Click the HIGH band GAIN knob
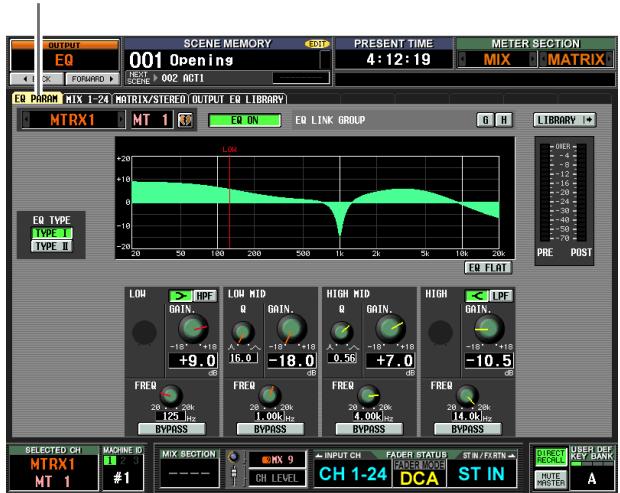The height and width of the screenshot is (493, 620). tap(489, 329)
